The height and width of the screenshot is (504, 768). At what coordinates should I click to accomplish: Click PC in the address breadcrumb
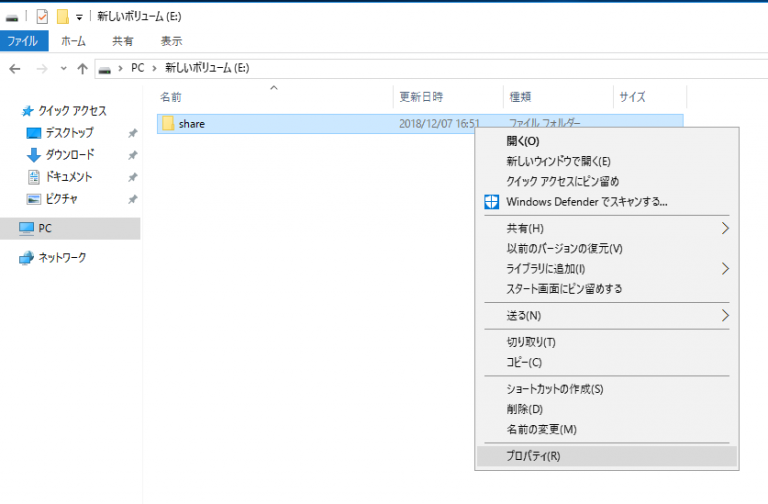click(x=138, y=68)
